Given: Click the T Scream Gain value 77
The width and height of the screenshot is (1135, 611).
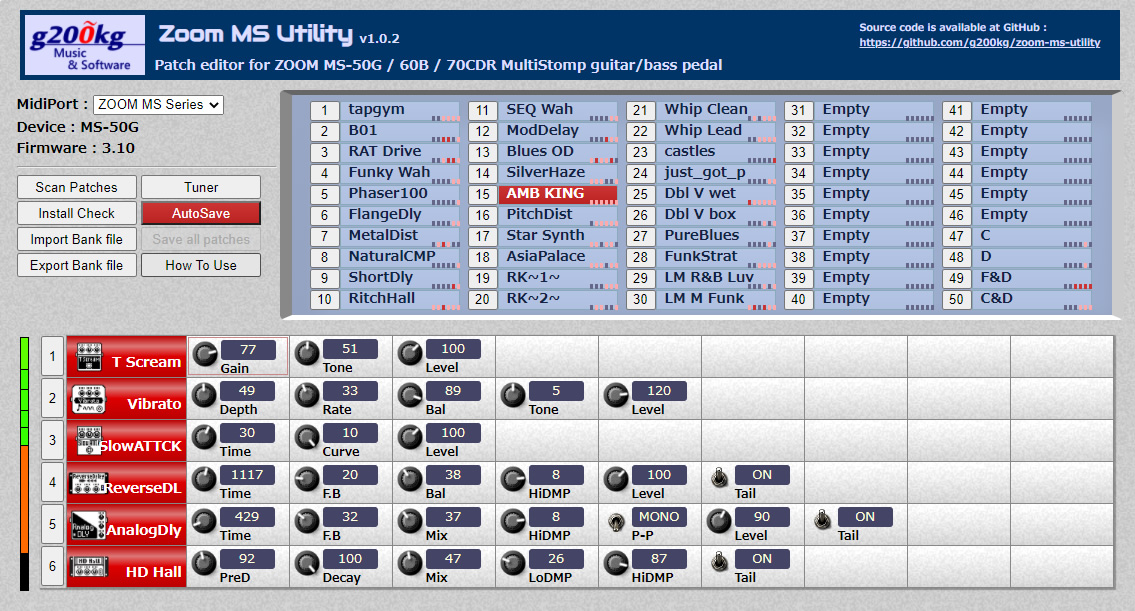Looking at the screenshot, I should [x=248, y=350].
